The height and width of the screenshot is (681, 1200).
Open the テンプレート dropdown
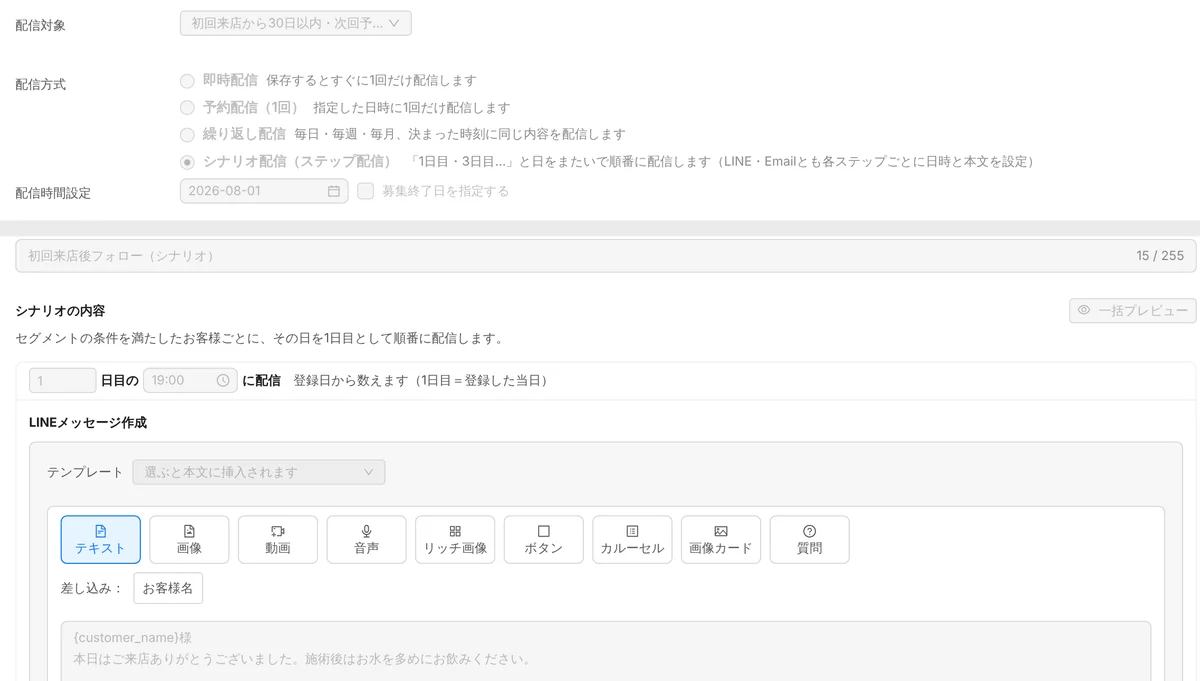(x=259, y=472)
